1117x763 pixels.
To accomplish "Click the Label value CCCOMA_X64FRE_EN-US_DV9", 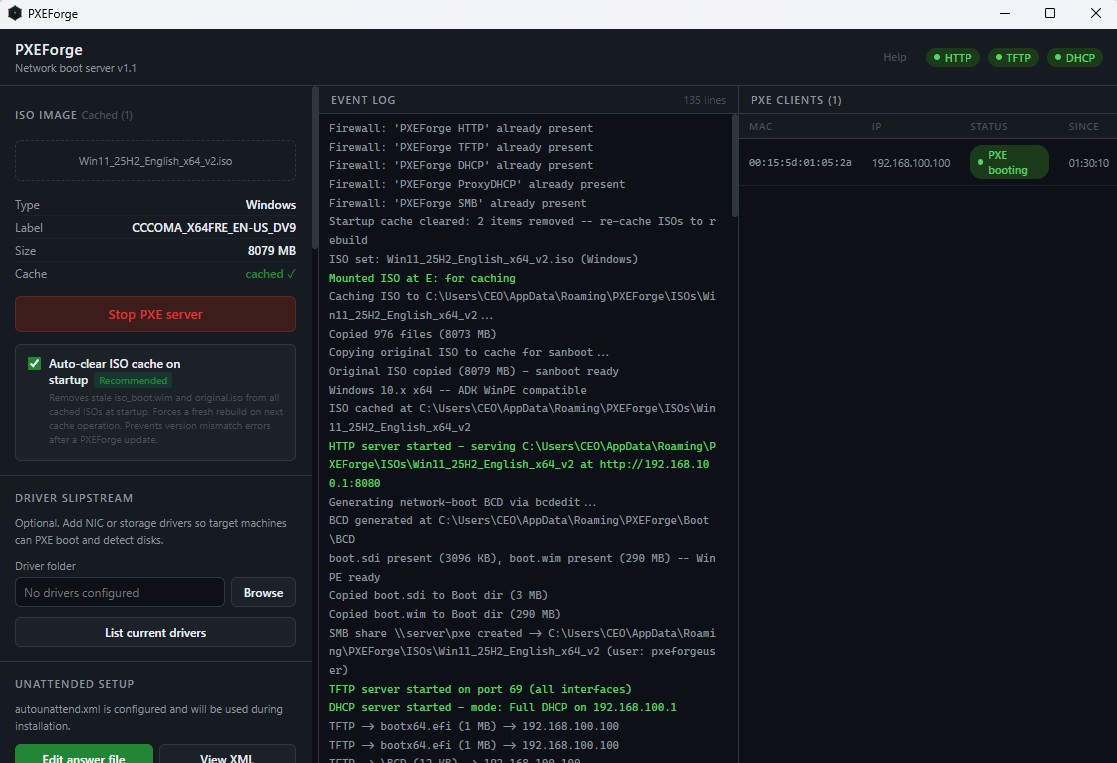I will [x=214, y=227].
